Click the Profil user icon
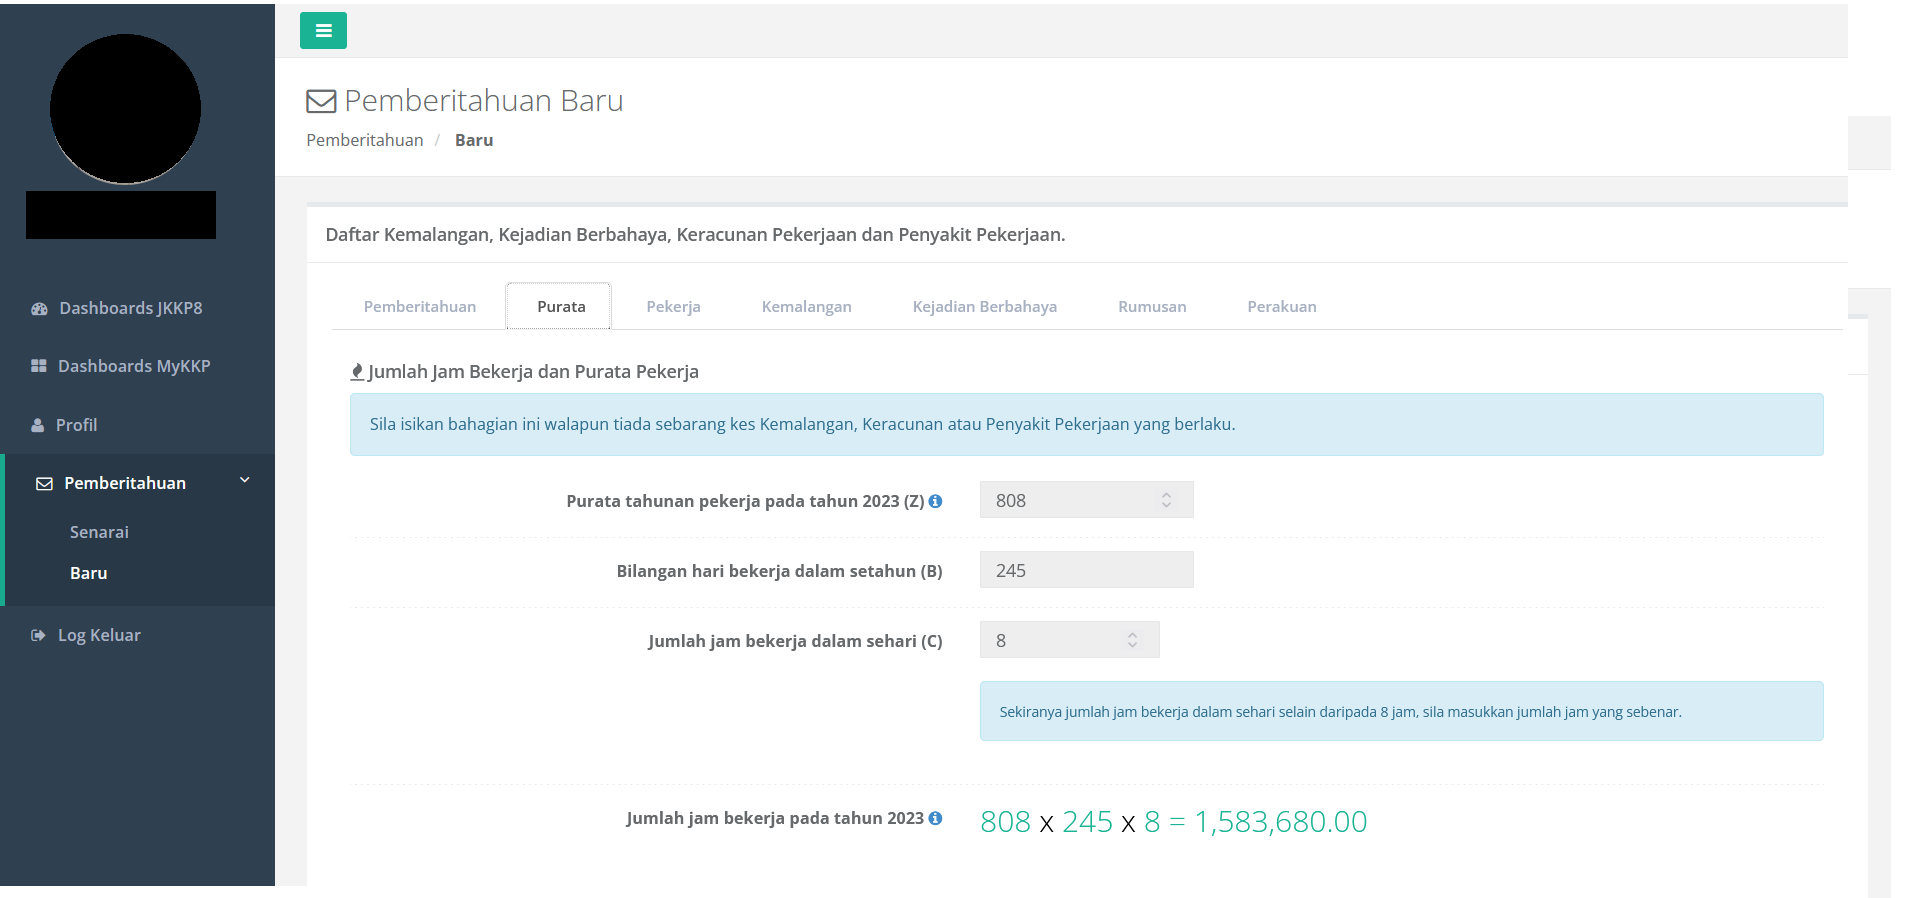Image resolution: width=1930 pixels, height=898 pixels. click(38, 425)
